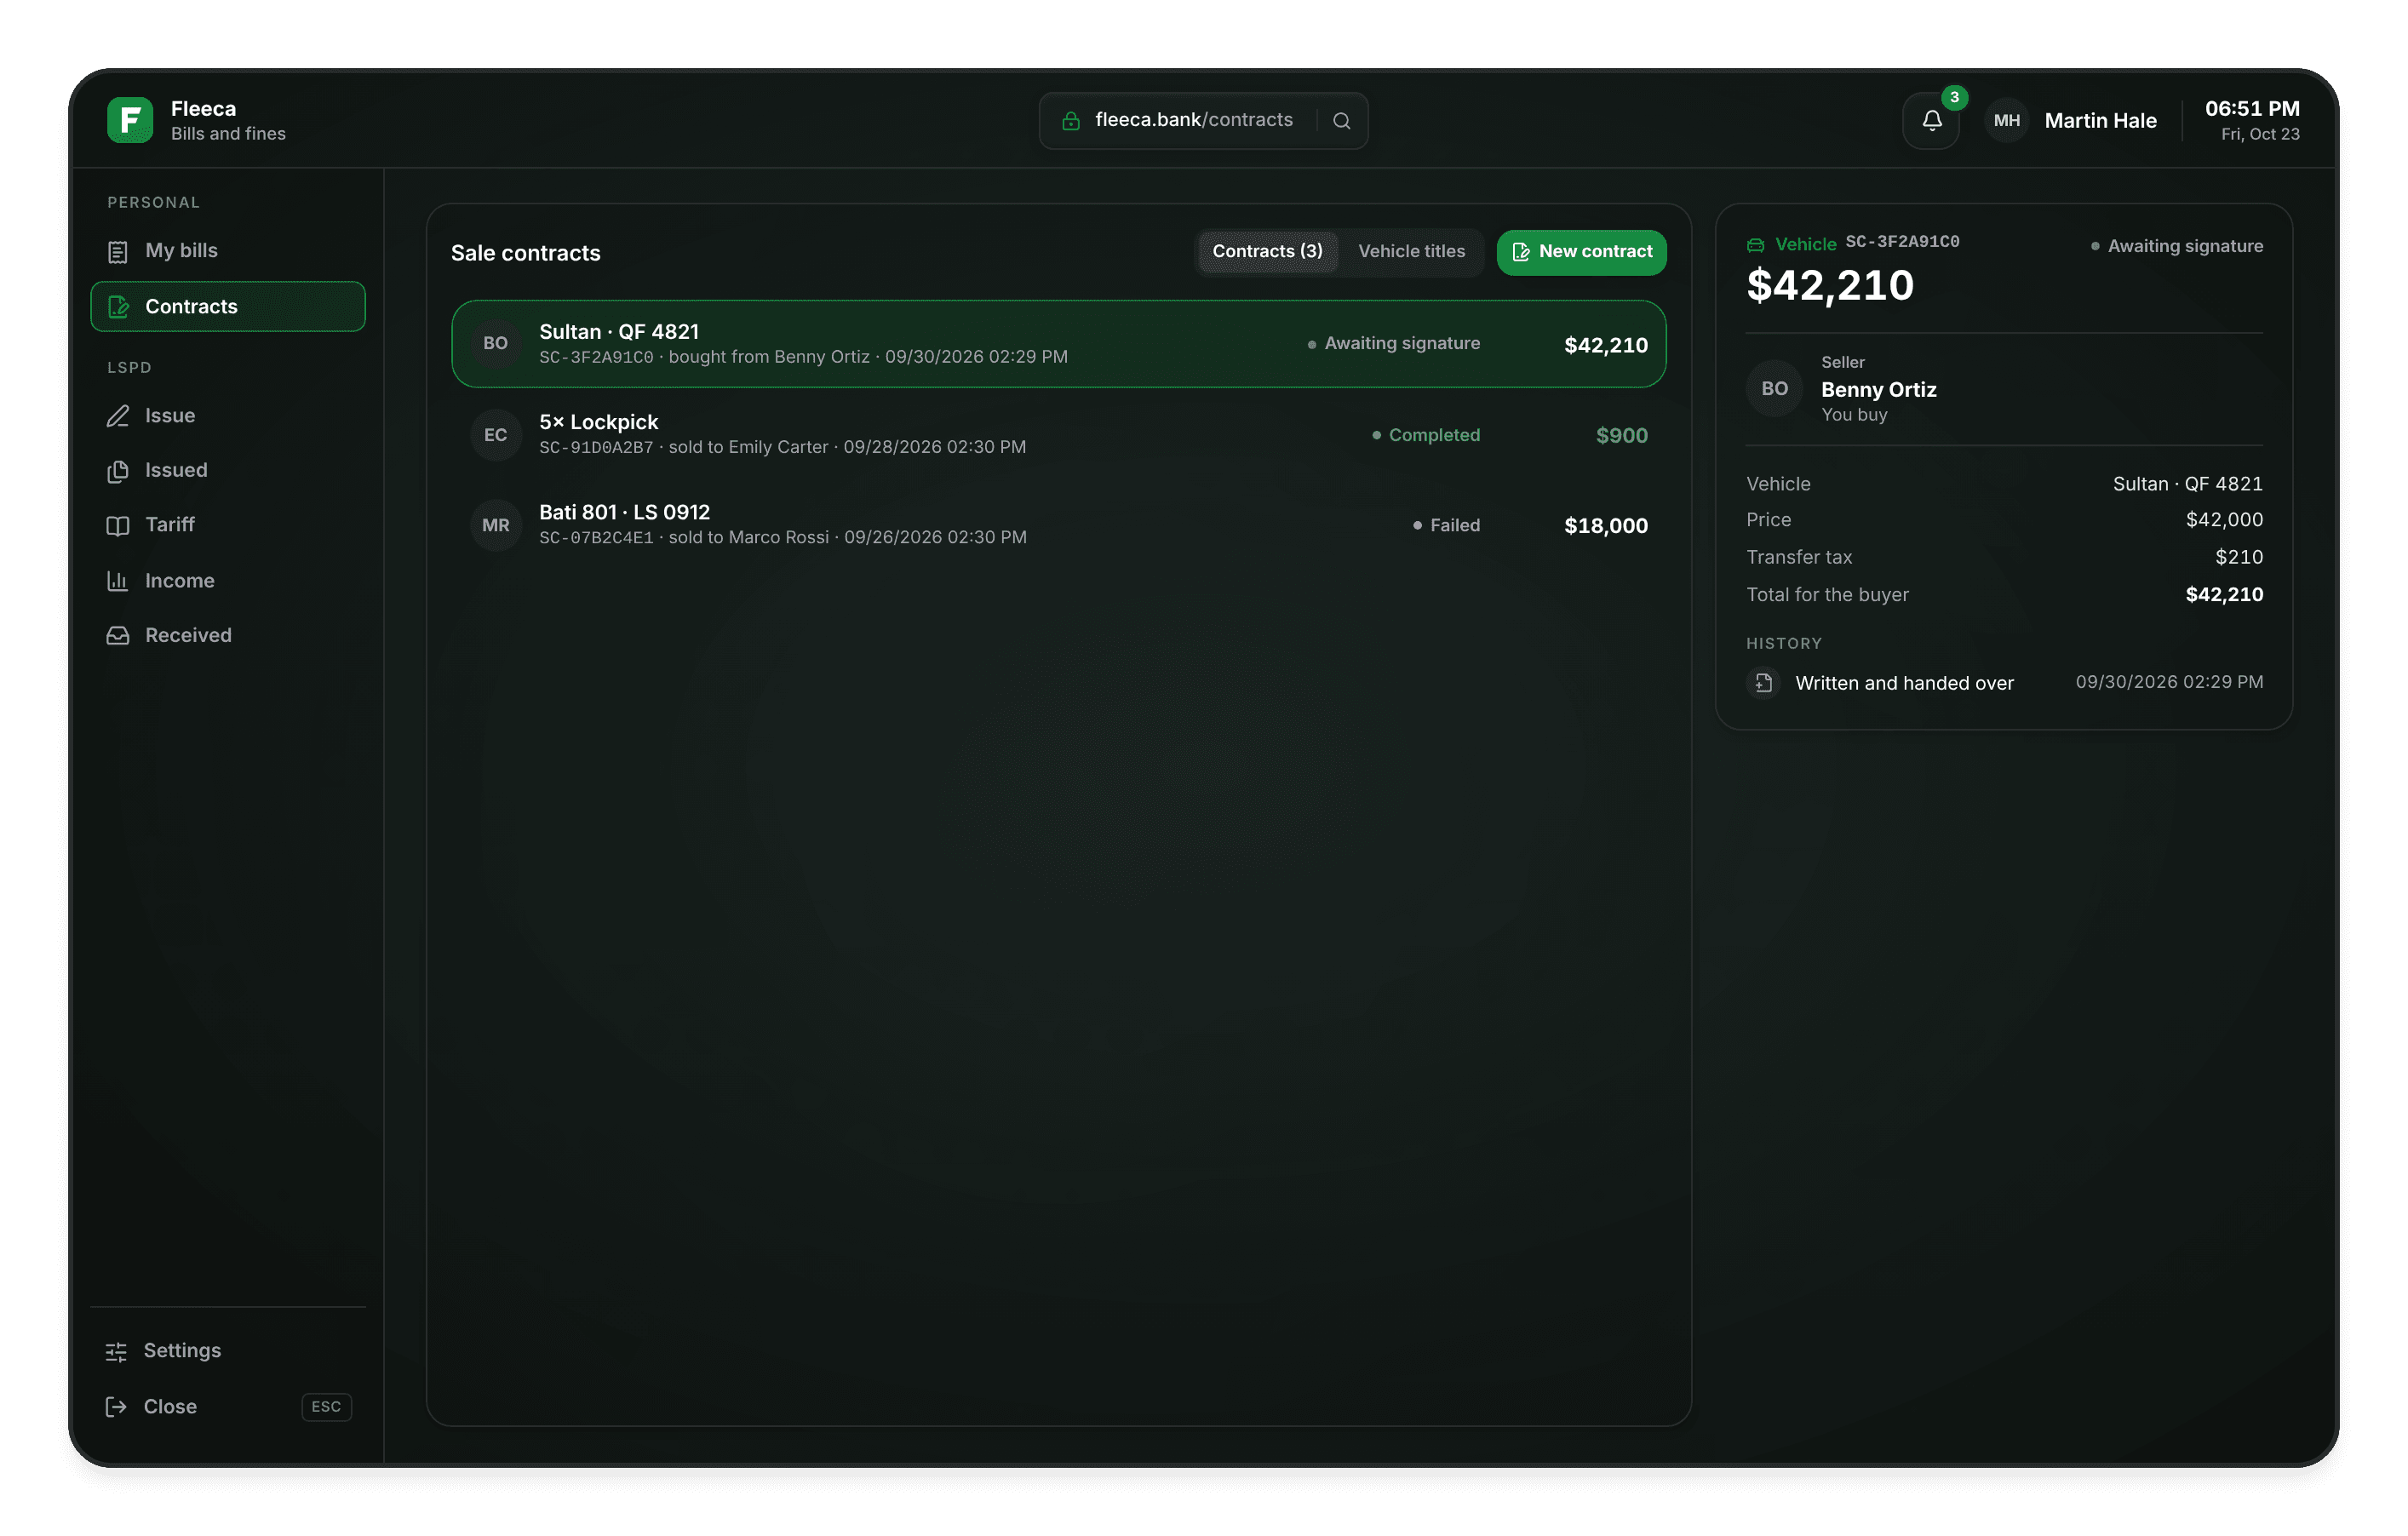
Task: Click the MH profile avatar
Action: point(2006,121)
